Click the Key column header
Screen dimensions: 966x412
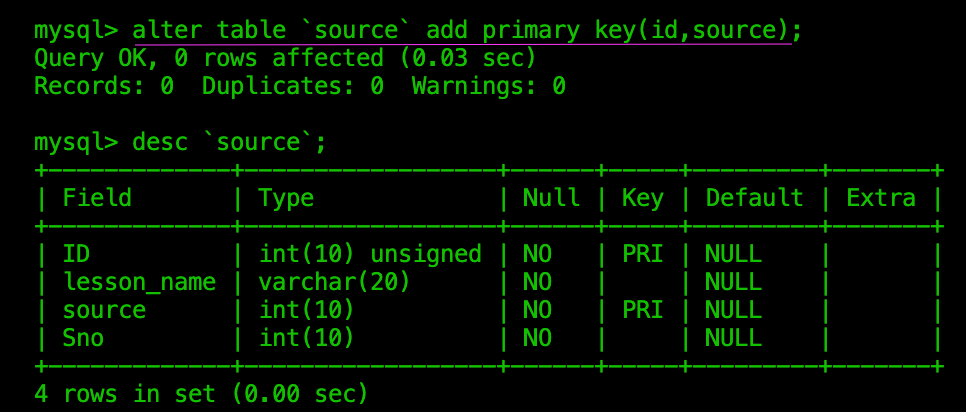point(643,198)
